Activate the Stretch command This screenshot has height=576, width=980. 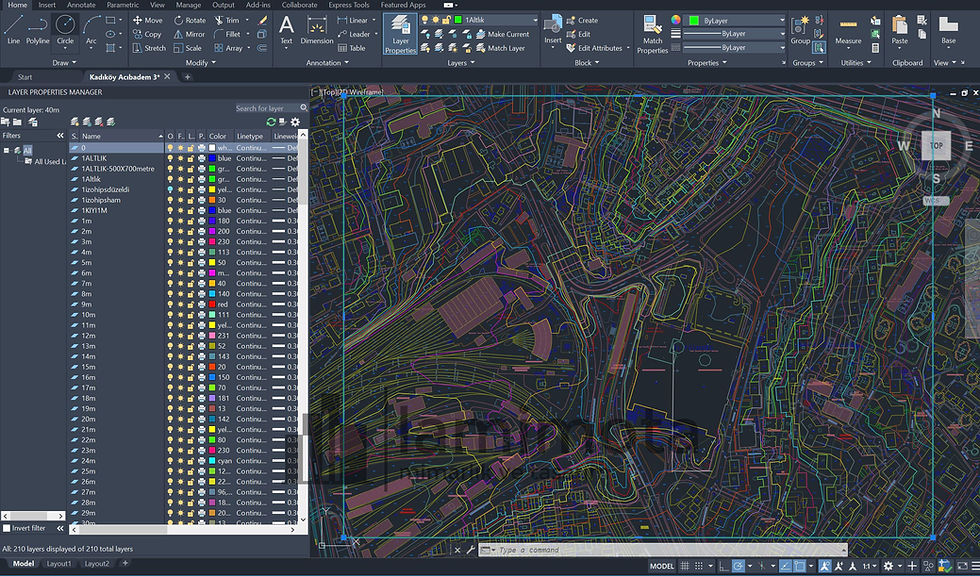tap(149, 47)
